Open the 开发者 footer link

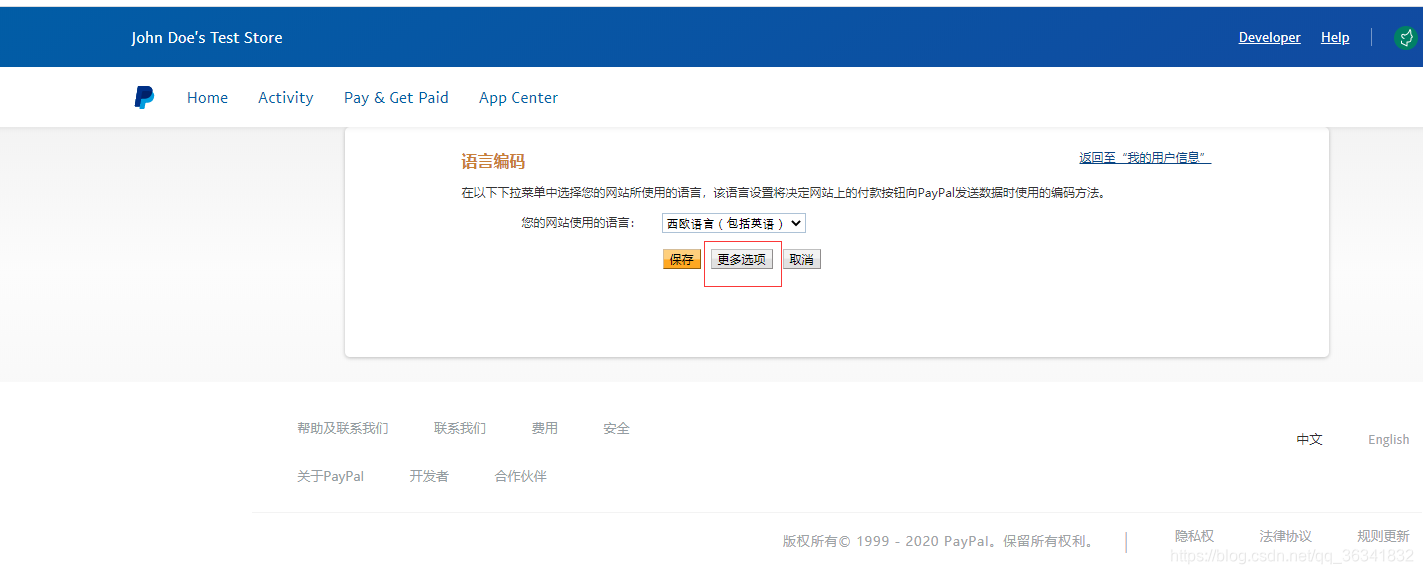[429, 476]
